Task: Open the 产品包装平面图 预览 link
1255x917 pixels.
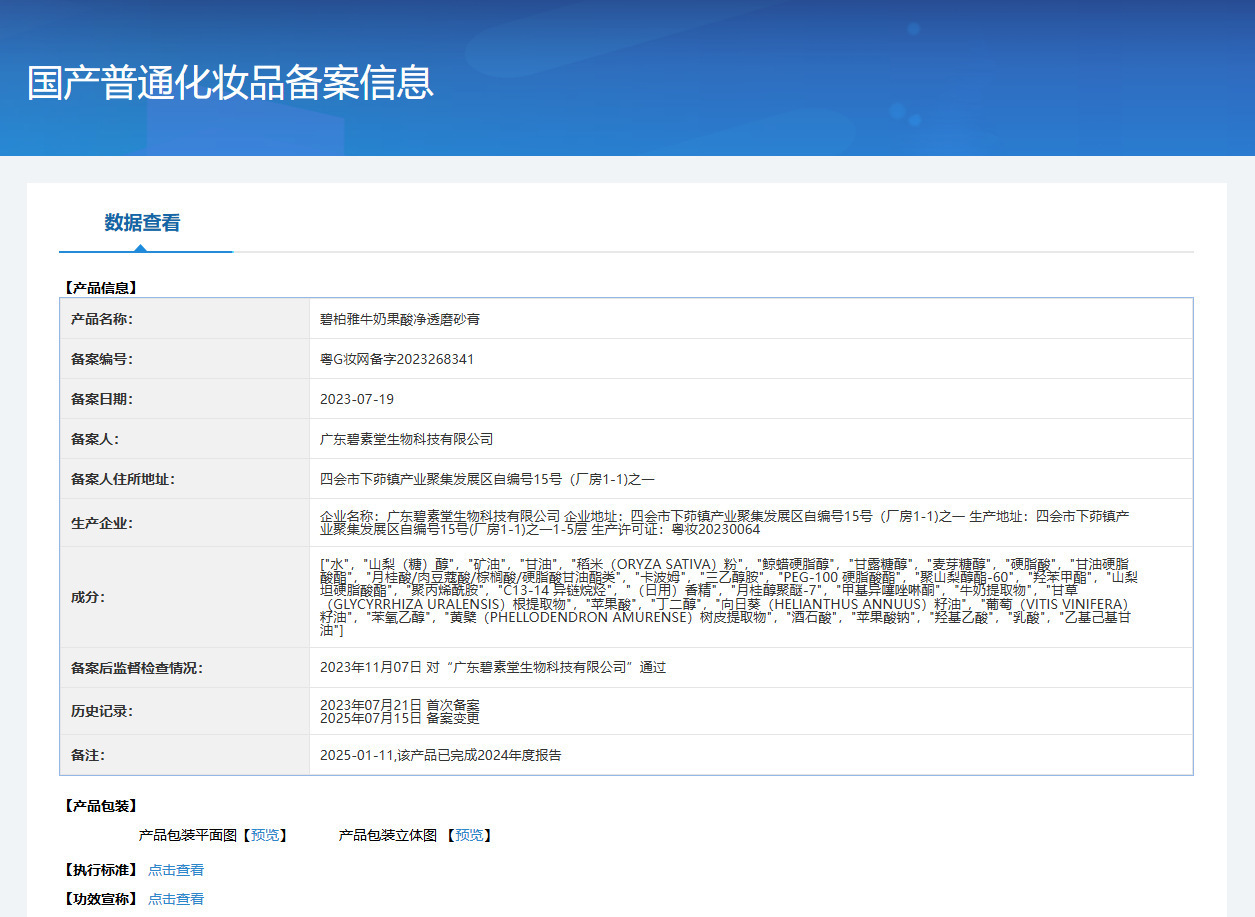Action: (265, 835)
